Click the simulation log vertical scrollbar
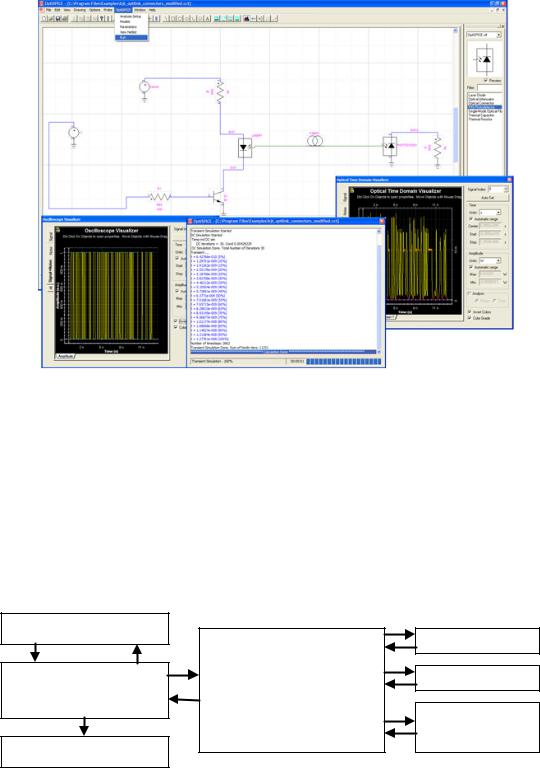Viewport: 540px width, 768px height. tap(379, 290)
